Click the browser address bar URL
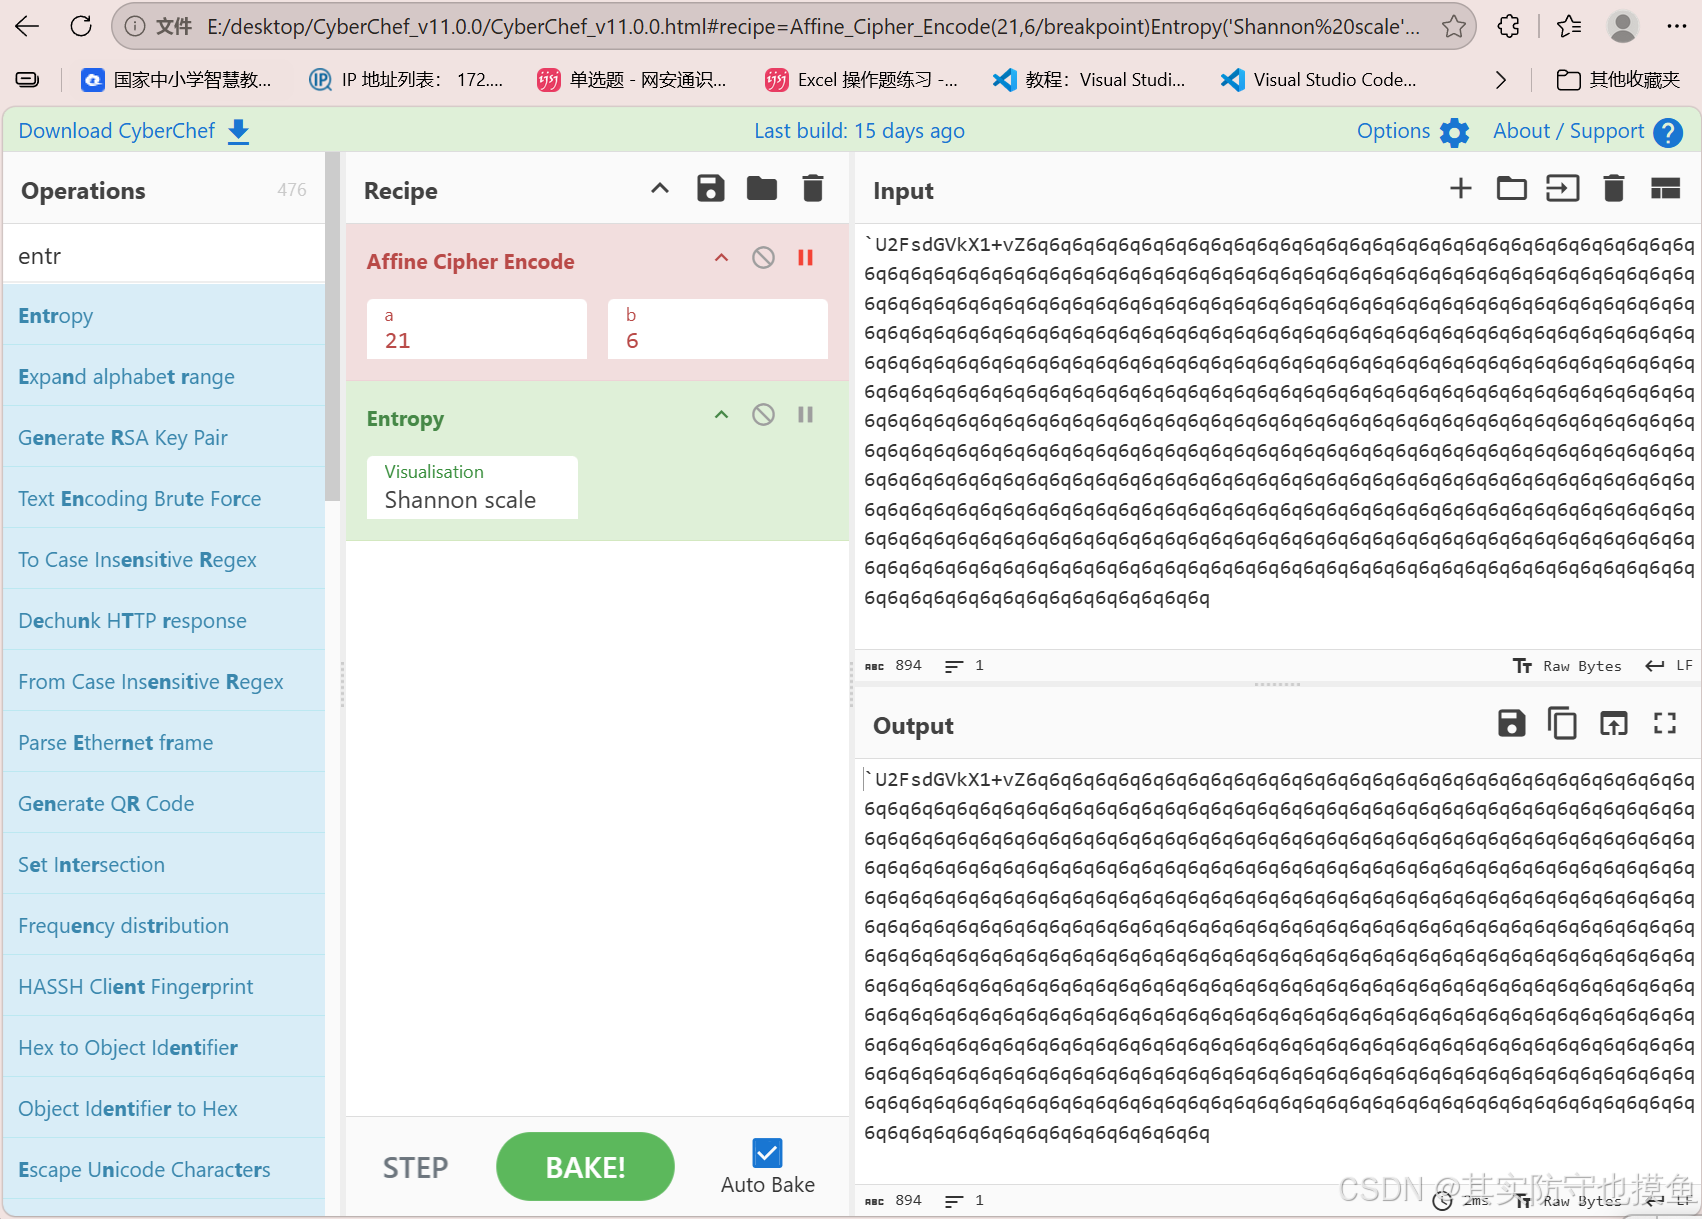 click(x=812, y=27)
